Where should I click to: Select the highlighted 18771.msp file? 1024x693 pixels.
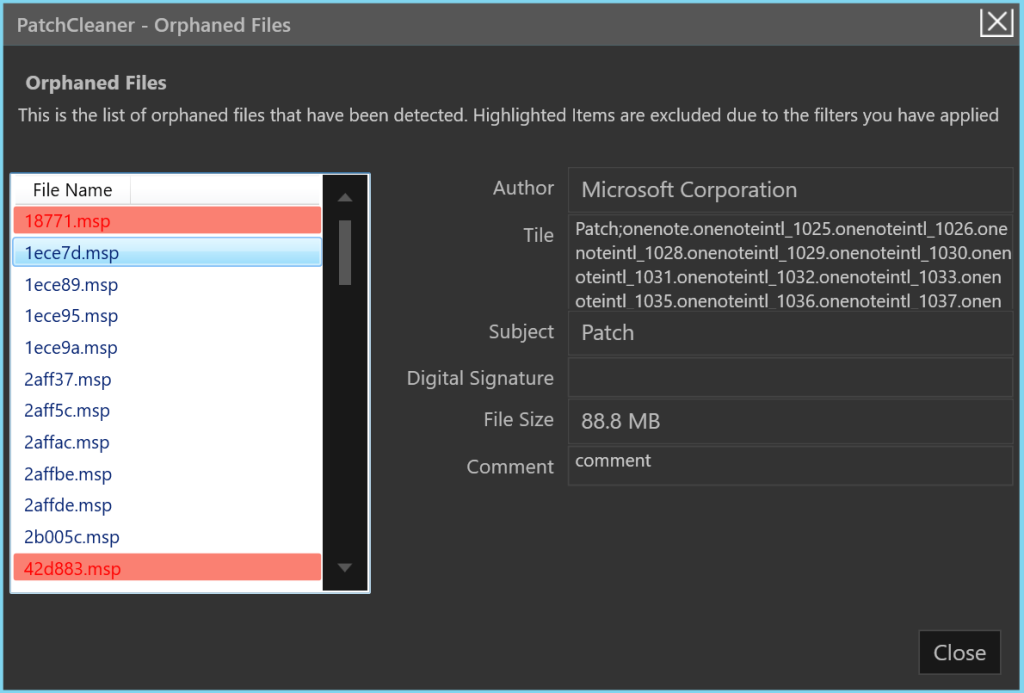(167, 221)
